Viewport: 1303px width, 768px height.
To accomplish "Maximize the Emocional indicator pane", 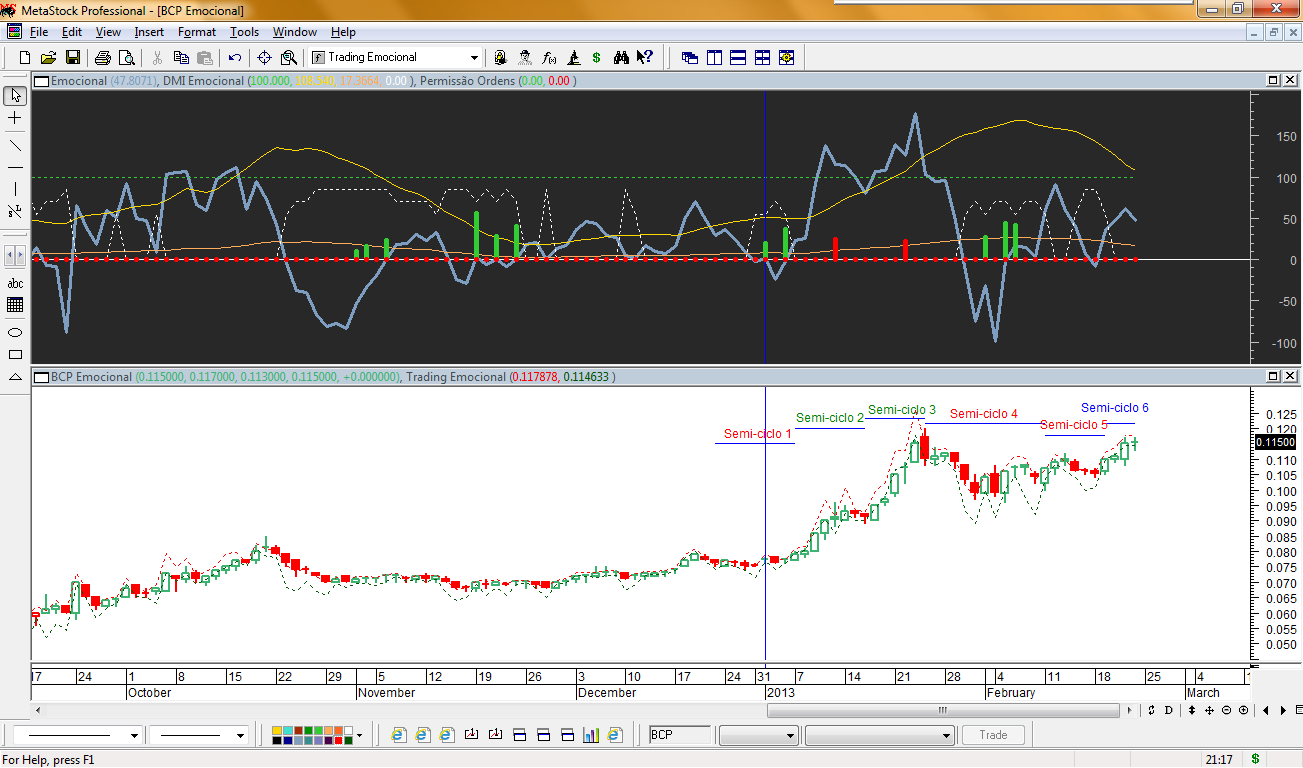I will (1273, 80).
